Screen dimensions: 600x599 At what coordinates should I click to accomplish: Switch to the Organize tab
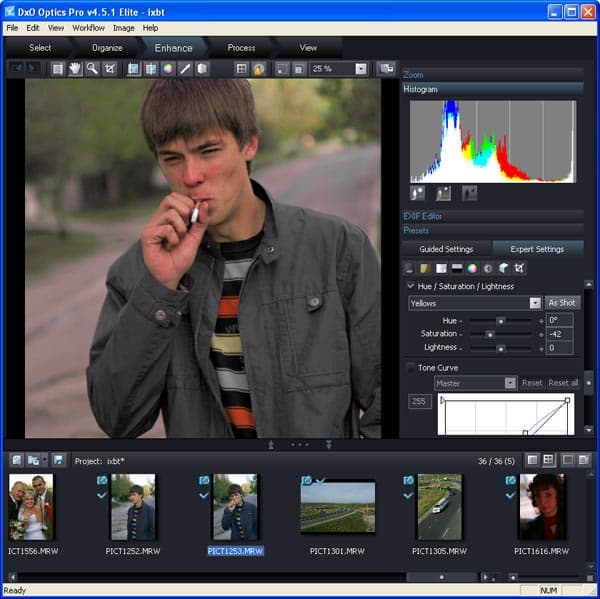(x=107, y=48)
